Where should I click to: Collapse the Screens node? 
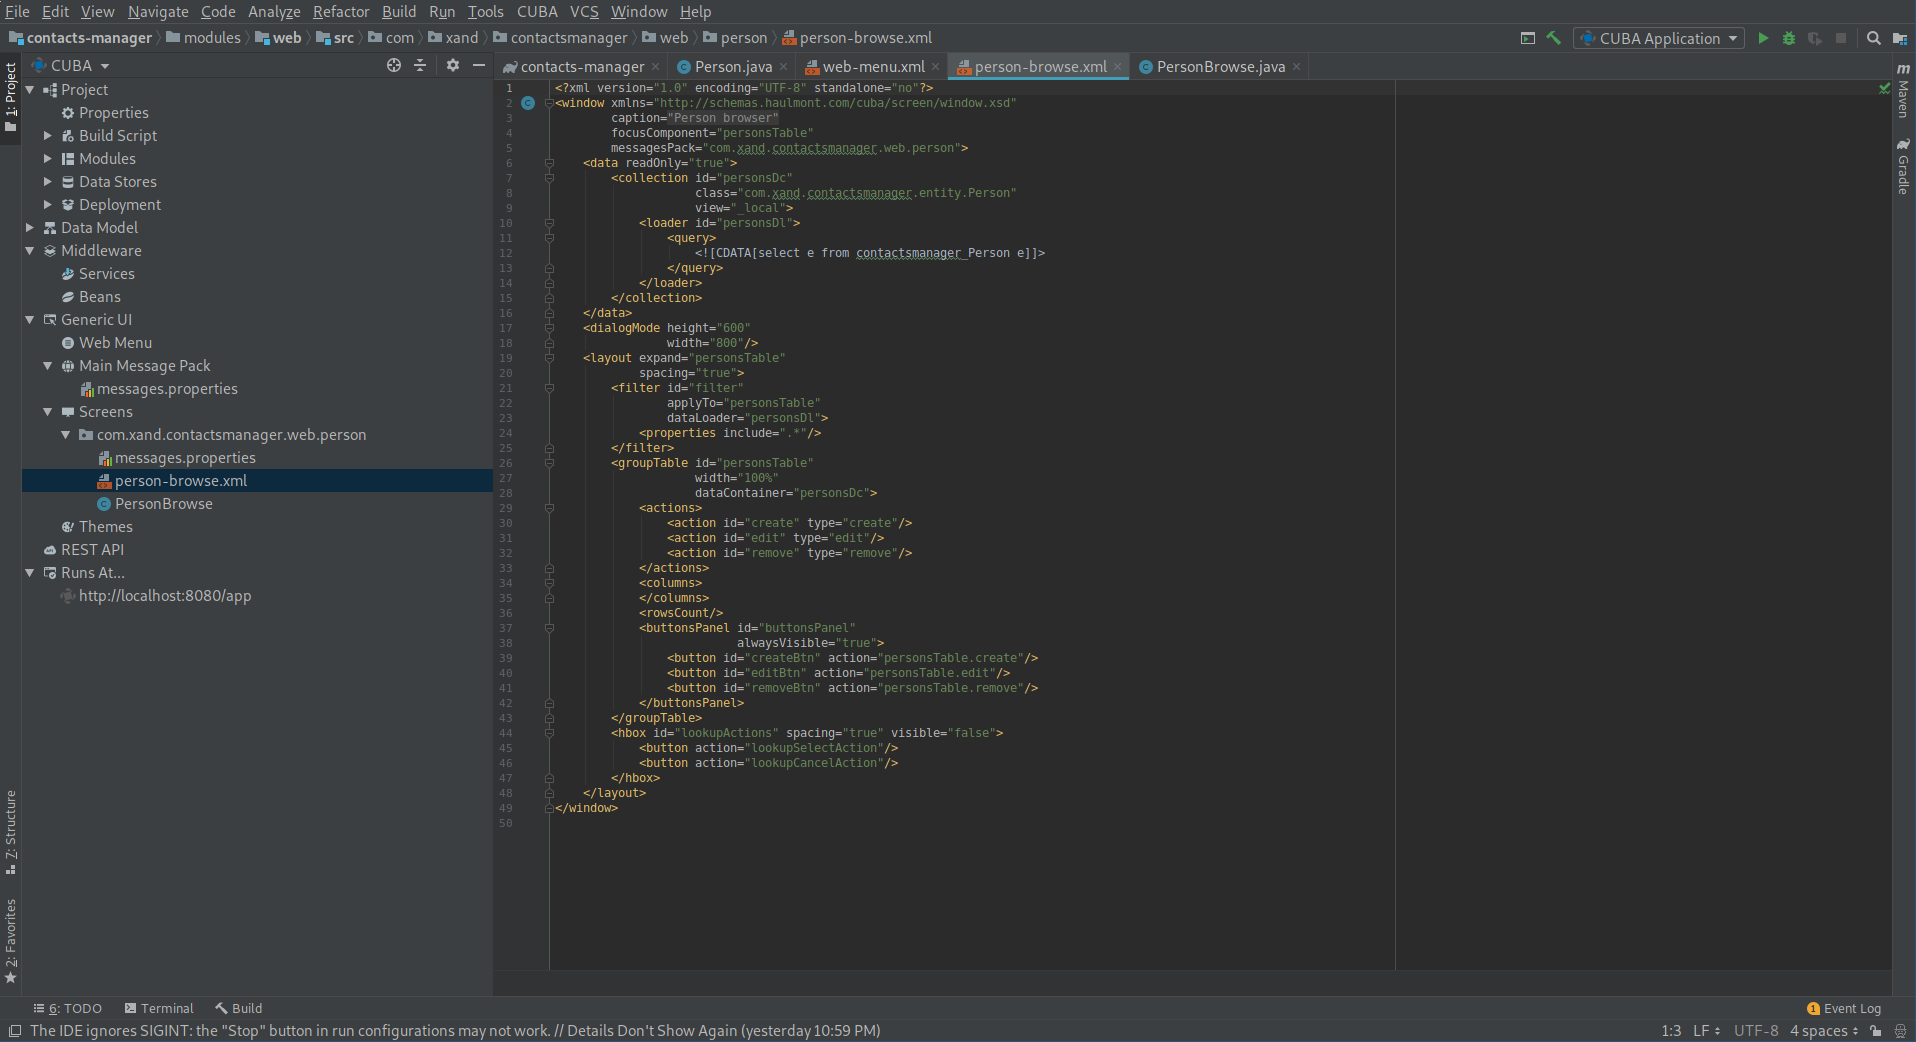(x=47, y=412)
